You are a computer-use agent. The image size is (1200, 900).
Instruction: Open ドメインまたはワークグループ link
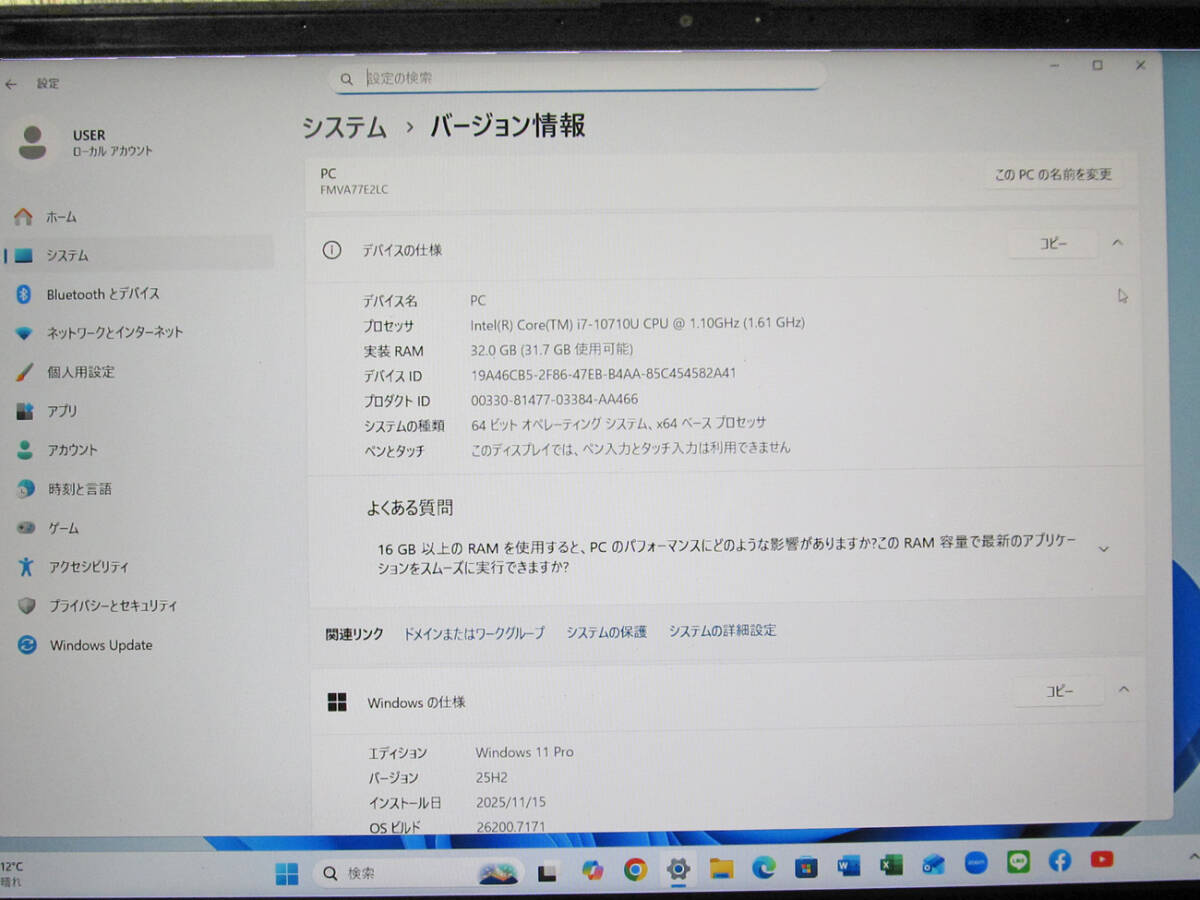click(474, 633)
